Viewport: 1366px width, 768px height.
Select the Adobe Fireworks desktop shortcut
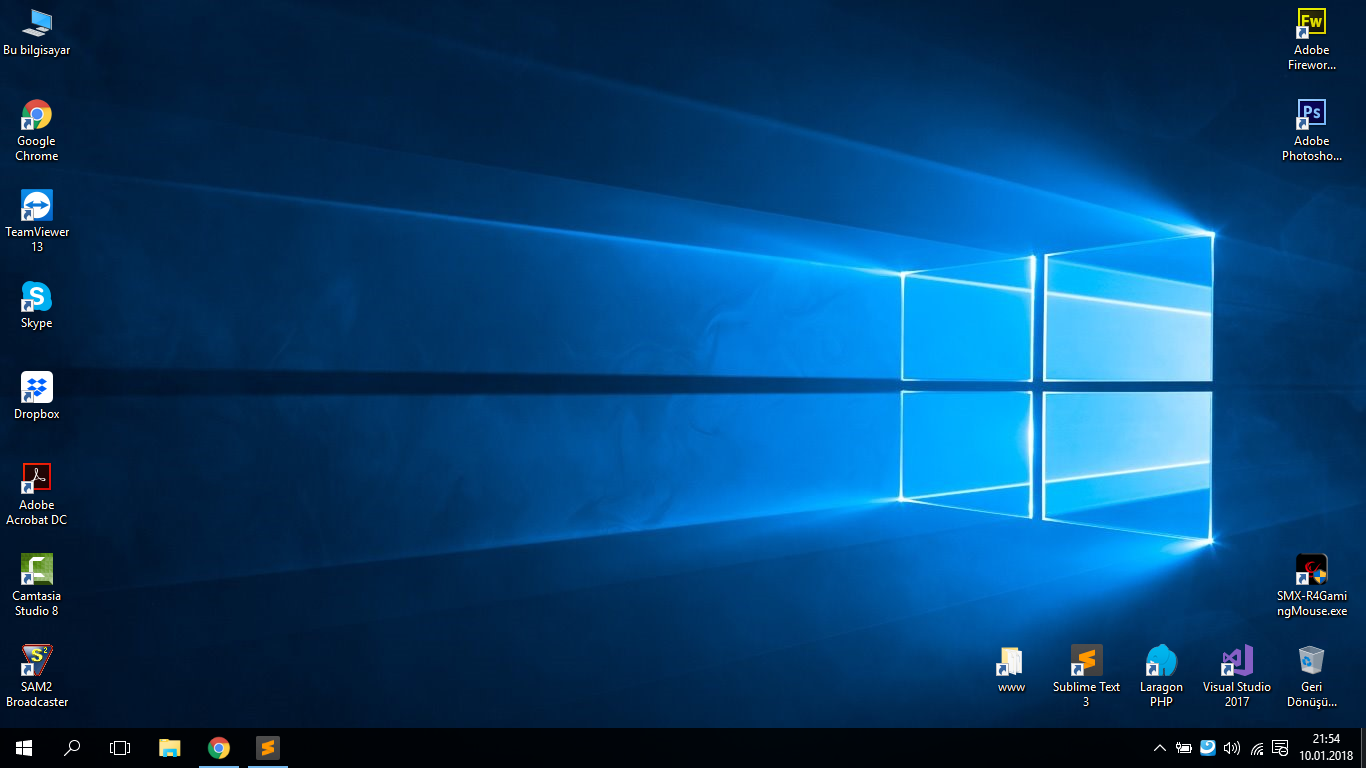tap(1311, 39)
